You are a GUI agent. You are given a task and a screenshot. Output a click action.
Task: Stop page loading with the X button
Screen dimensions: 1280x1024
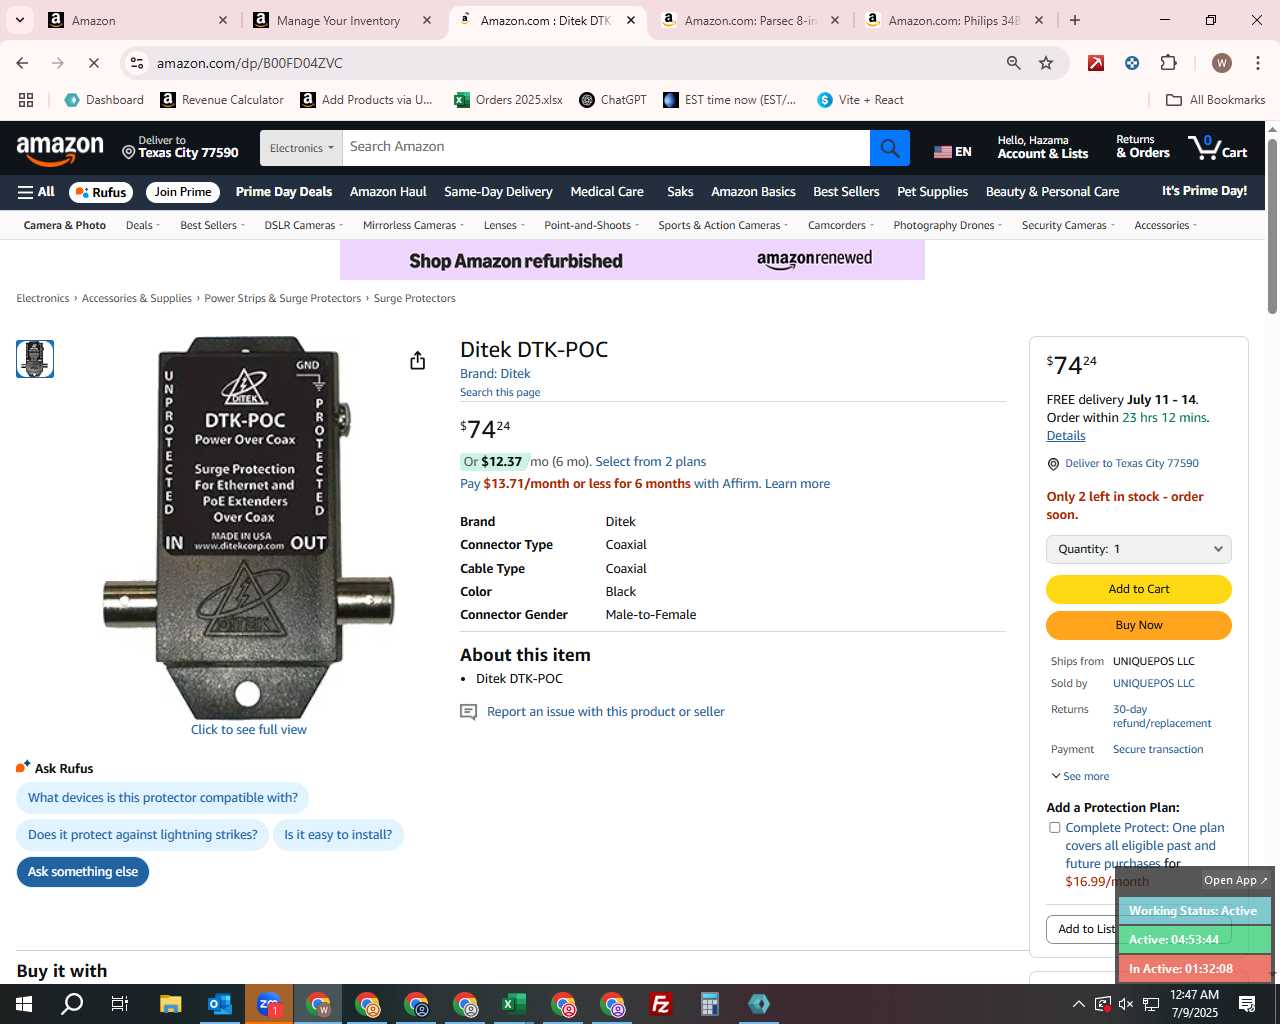(x=93, y=63)
